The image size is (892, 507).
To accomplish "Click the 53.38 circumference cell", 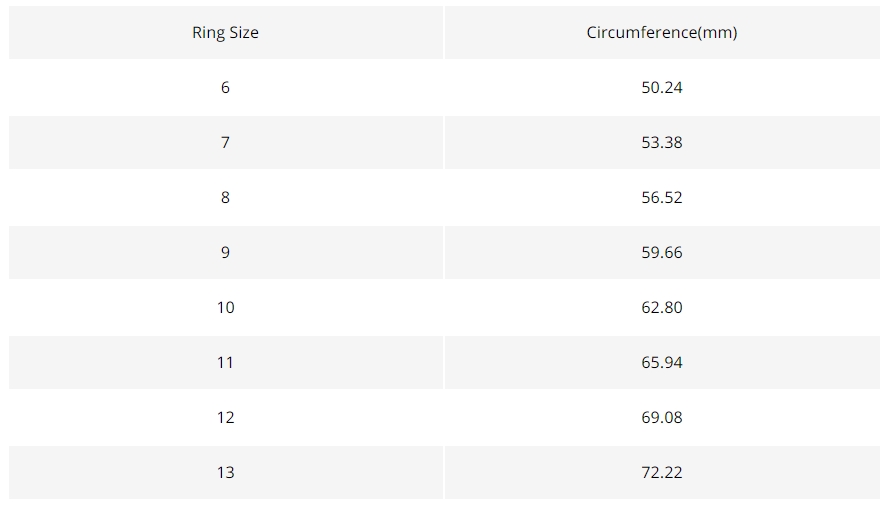I will (662, 142).
